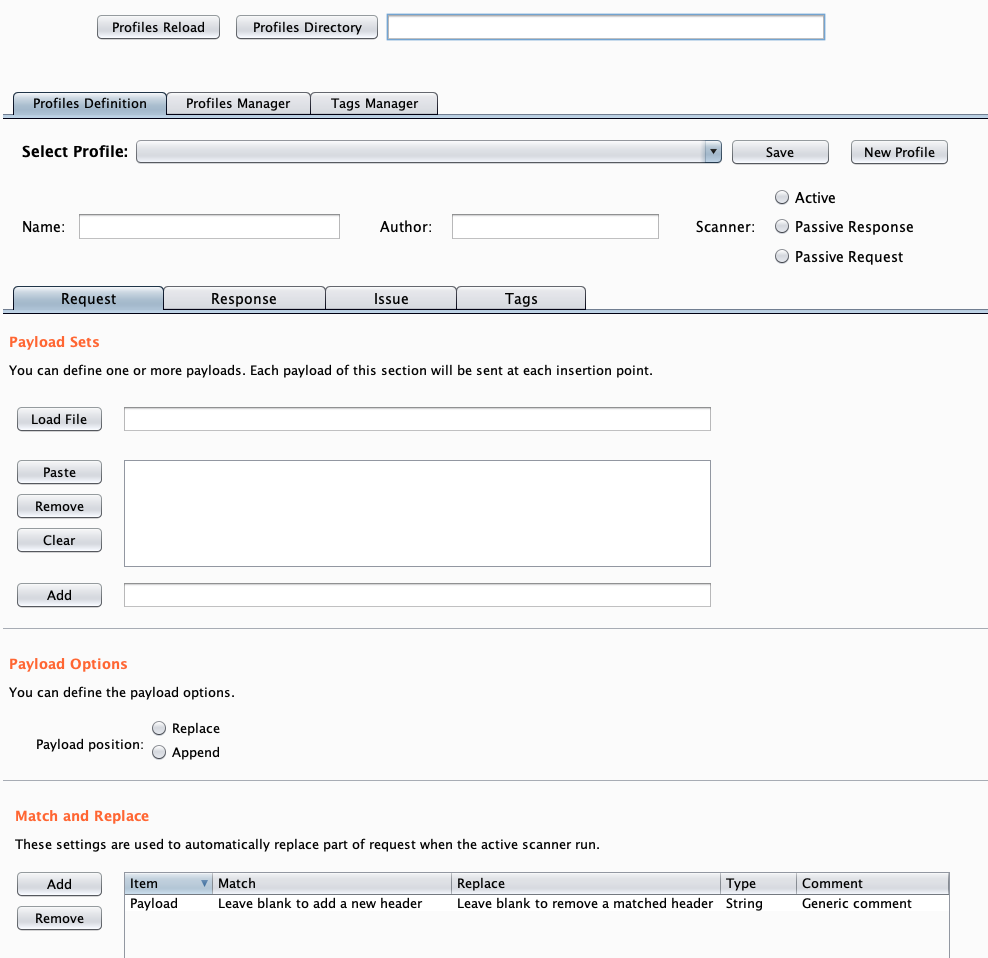Screen dimensions: 988x958
Task: Click inside the payload list box
Action: pyautogui.click(x=417, y=513)
